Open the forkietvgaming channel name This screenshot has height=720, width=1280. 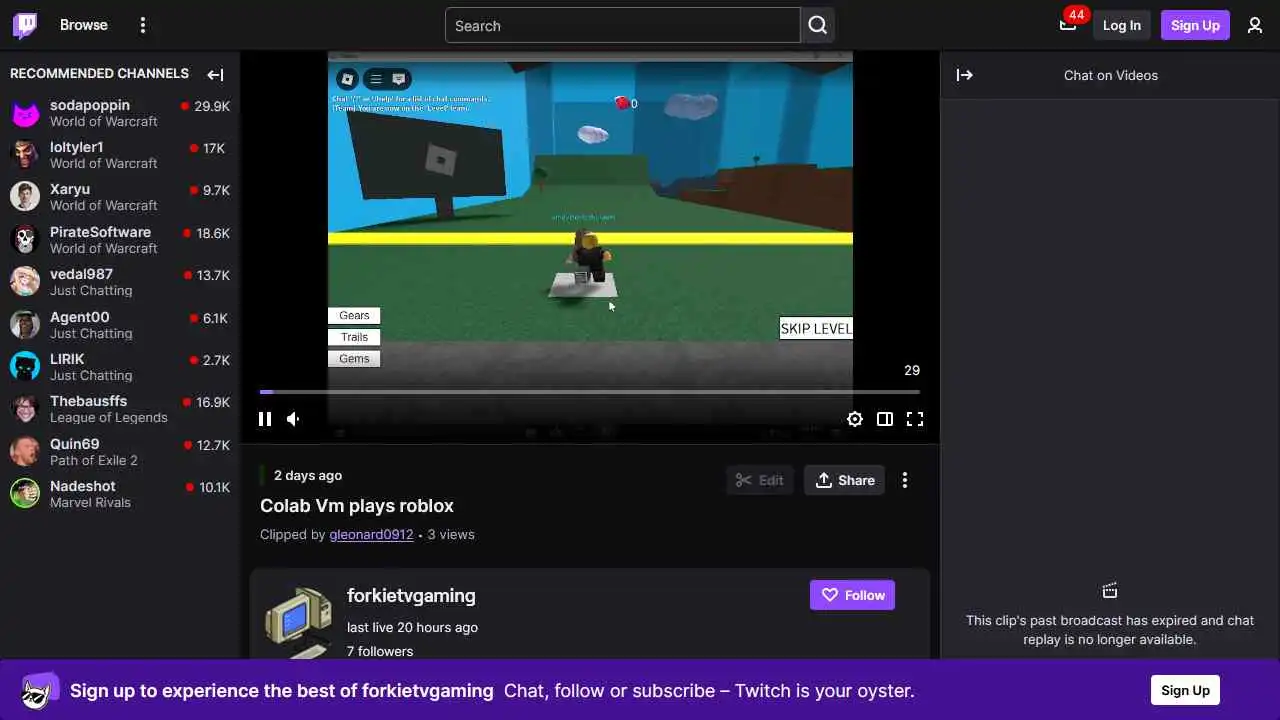(411, 595)
